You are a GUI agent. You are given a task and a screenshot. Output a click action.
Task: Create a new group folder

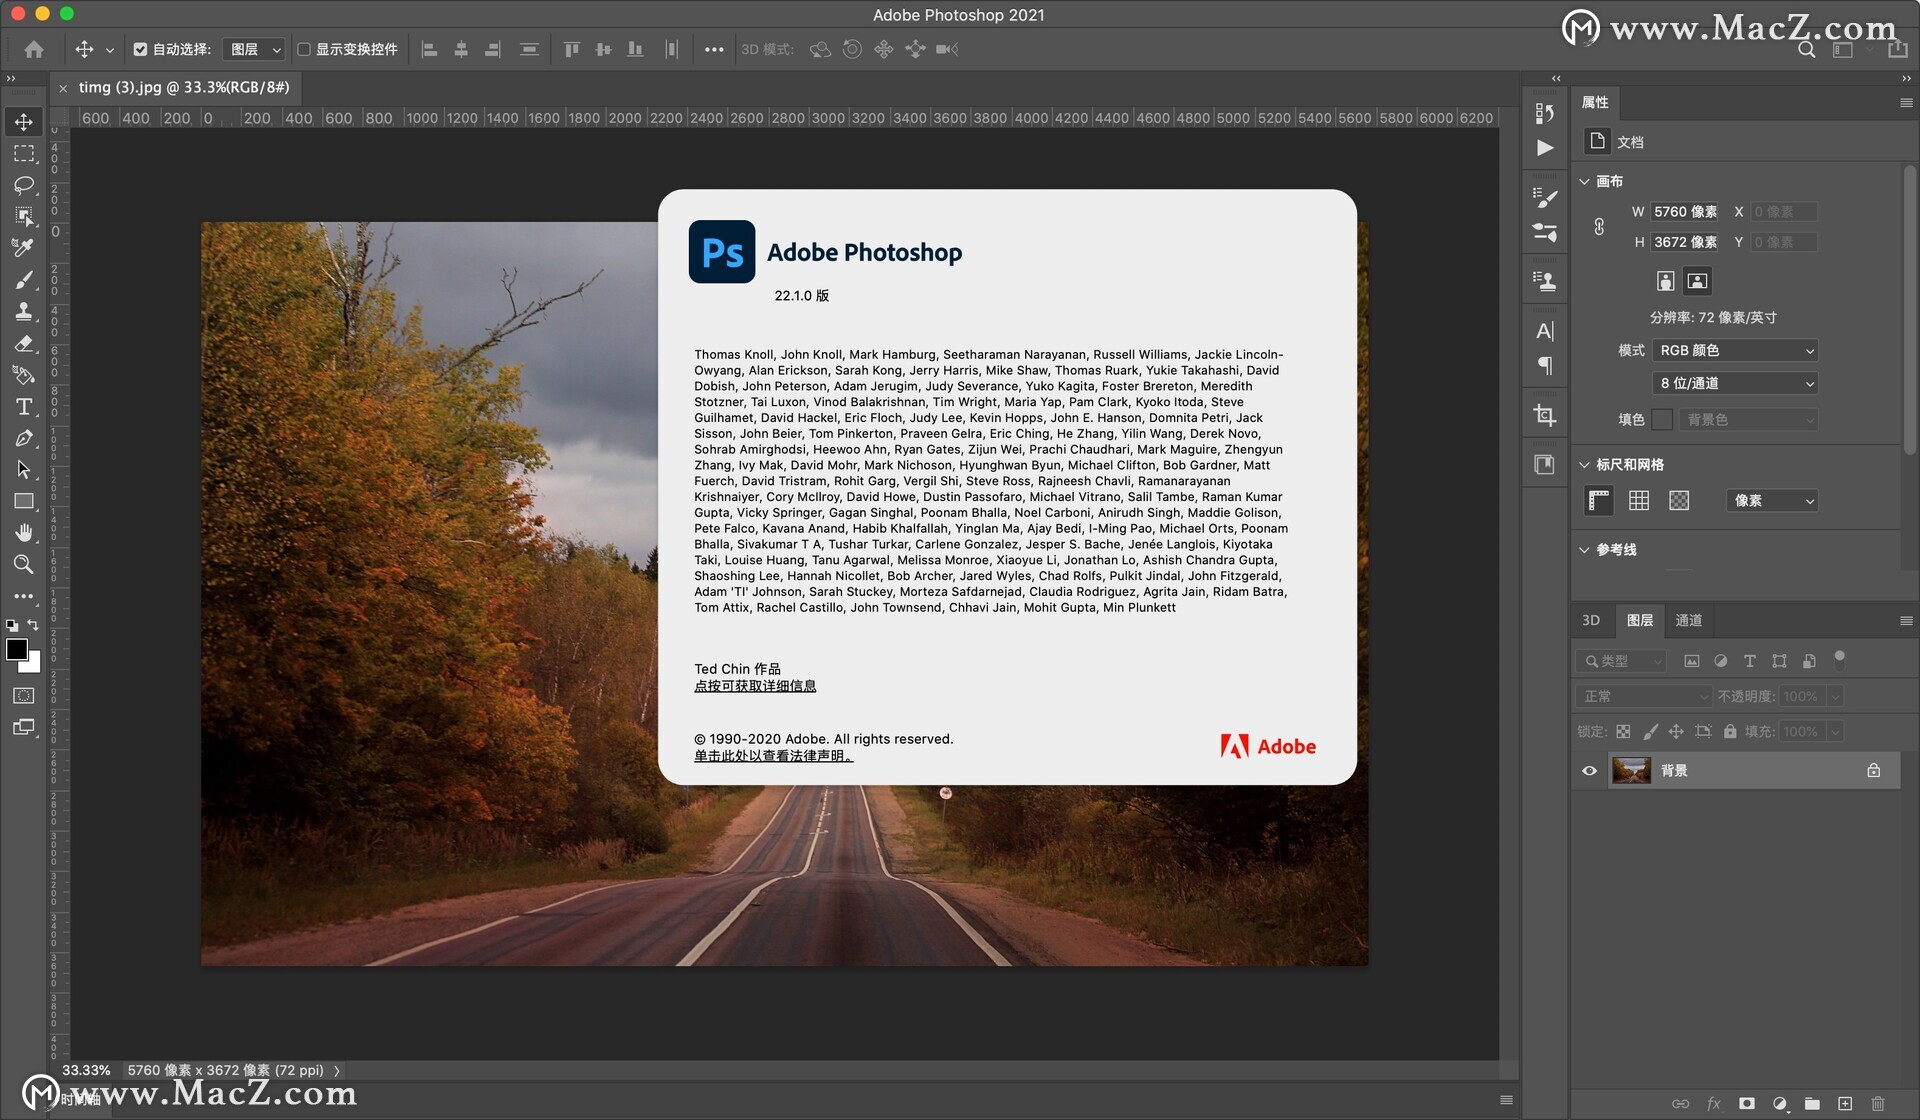(x=1812, y=1103)
